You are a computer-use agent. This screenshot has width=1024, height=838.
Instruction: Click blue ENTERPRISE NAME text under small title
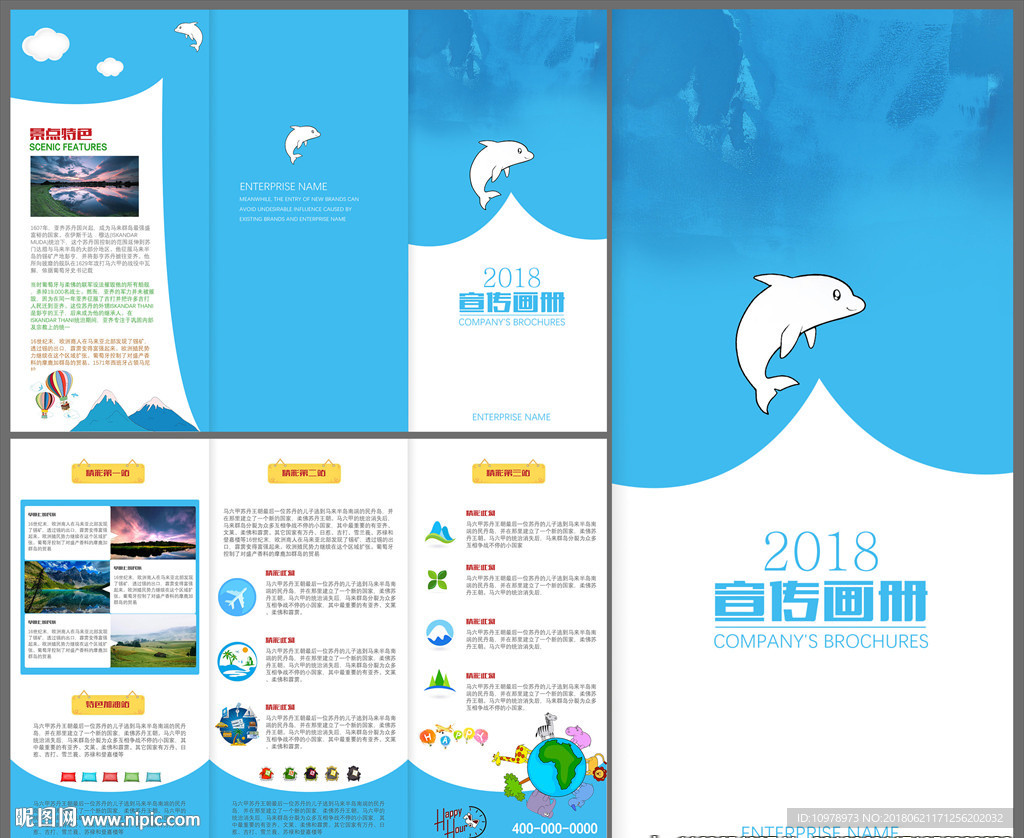point(511,417)
